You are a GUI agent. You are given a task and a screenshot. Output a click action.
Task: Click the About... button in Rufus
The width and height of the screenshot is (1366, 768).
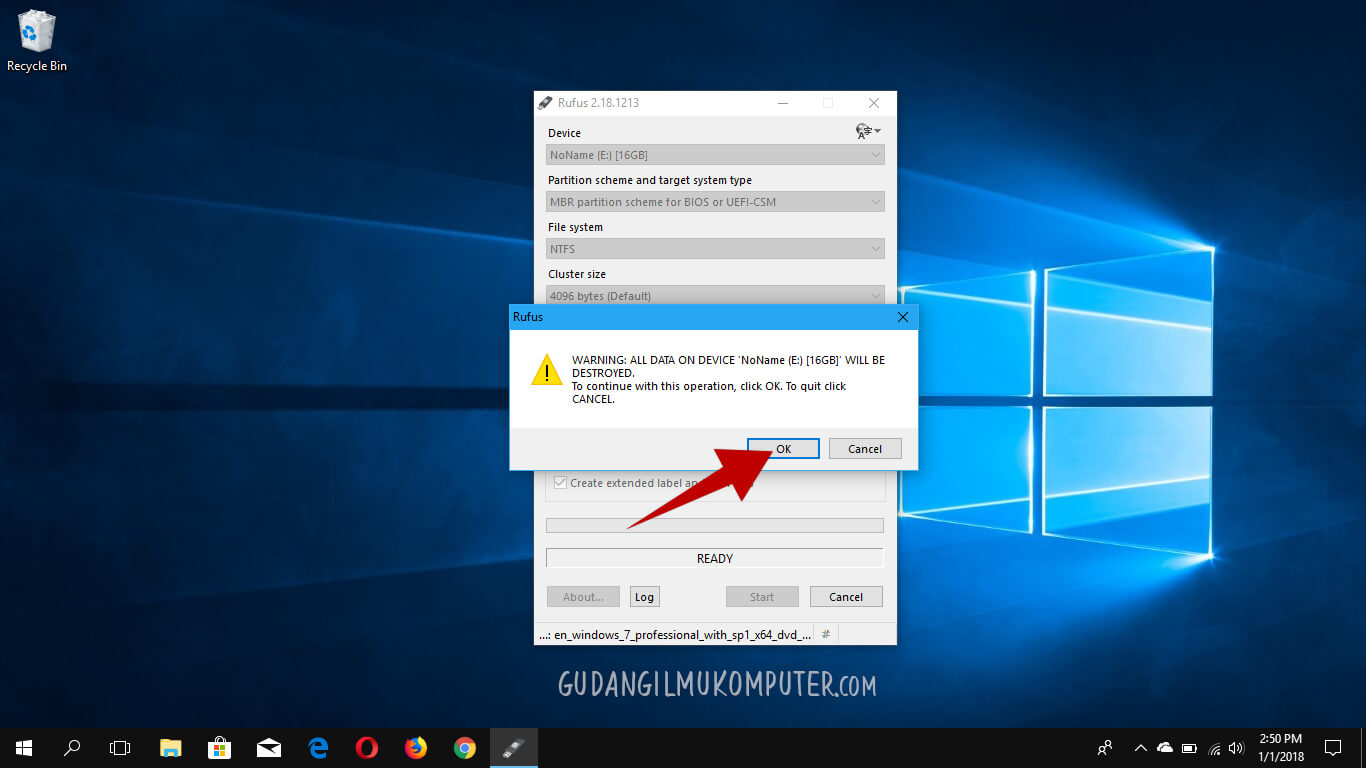[583, 597]
